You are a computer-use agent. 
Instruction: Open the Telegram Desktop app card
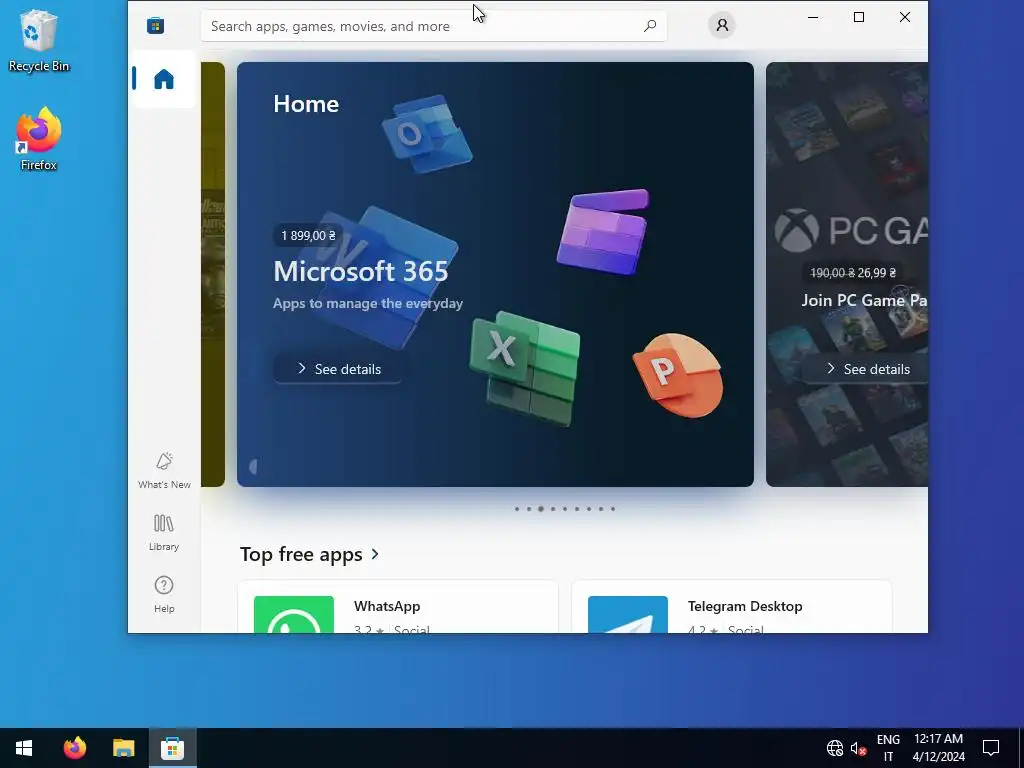tap(731, 607)
